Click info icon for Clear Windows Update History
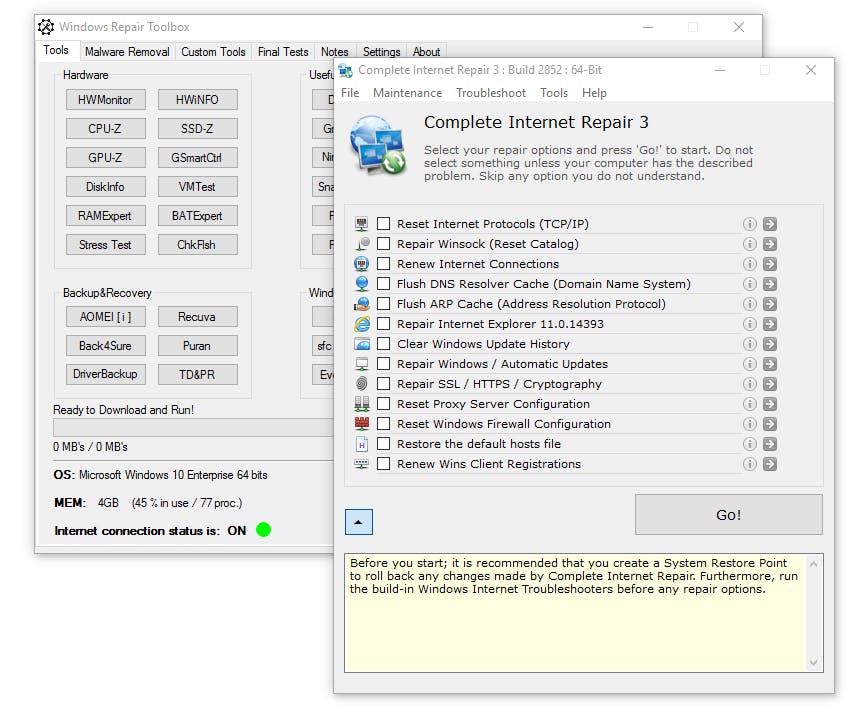This screenshot has width=849, height=713. (749, 344)
